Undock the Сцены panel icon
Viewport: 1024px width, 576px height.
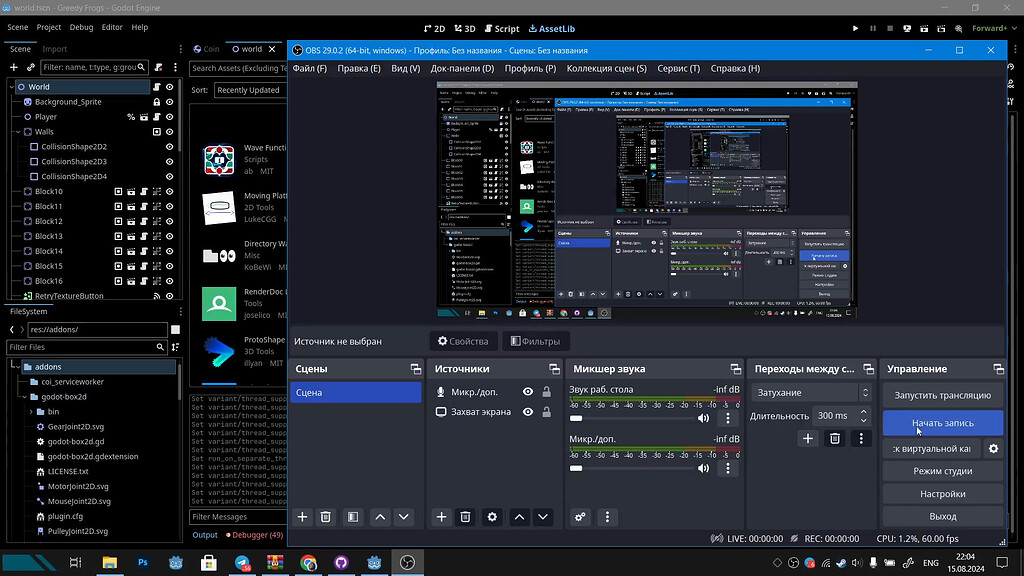click(415, 369)
